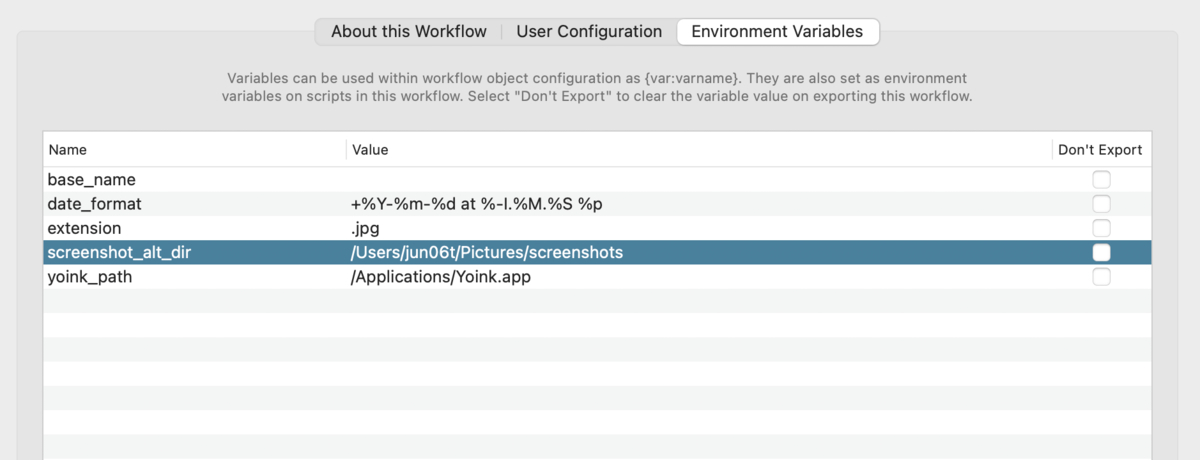Select the extension variable name
This screenshot has width=1200, height=460.
[x=84, y=228]
